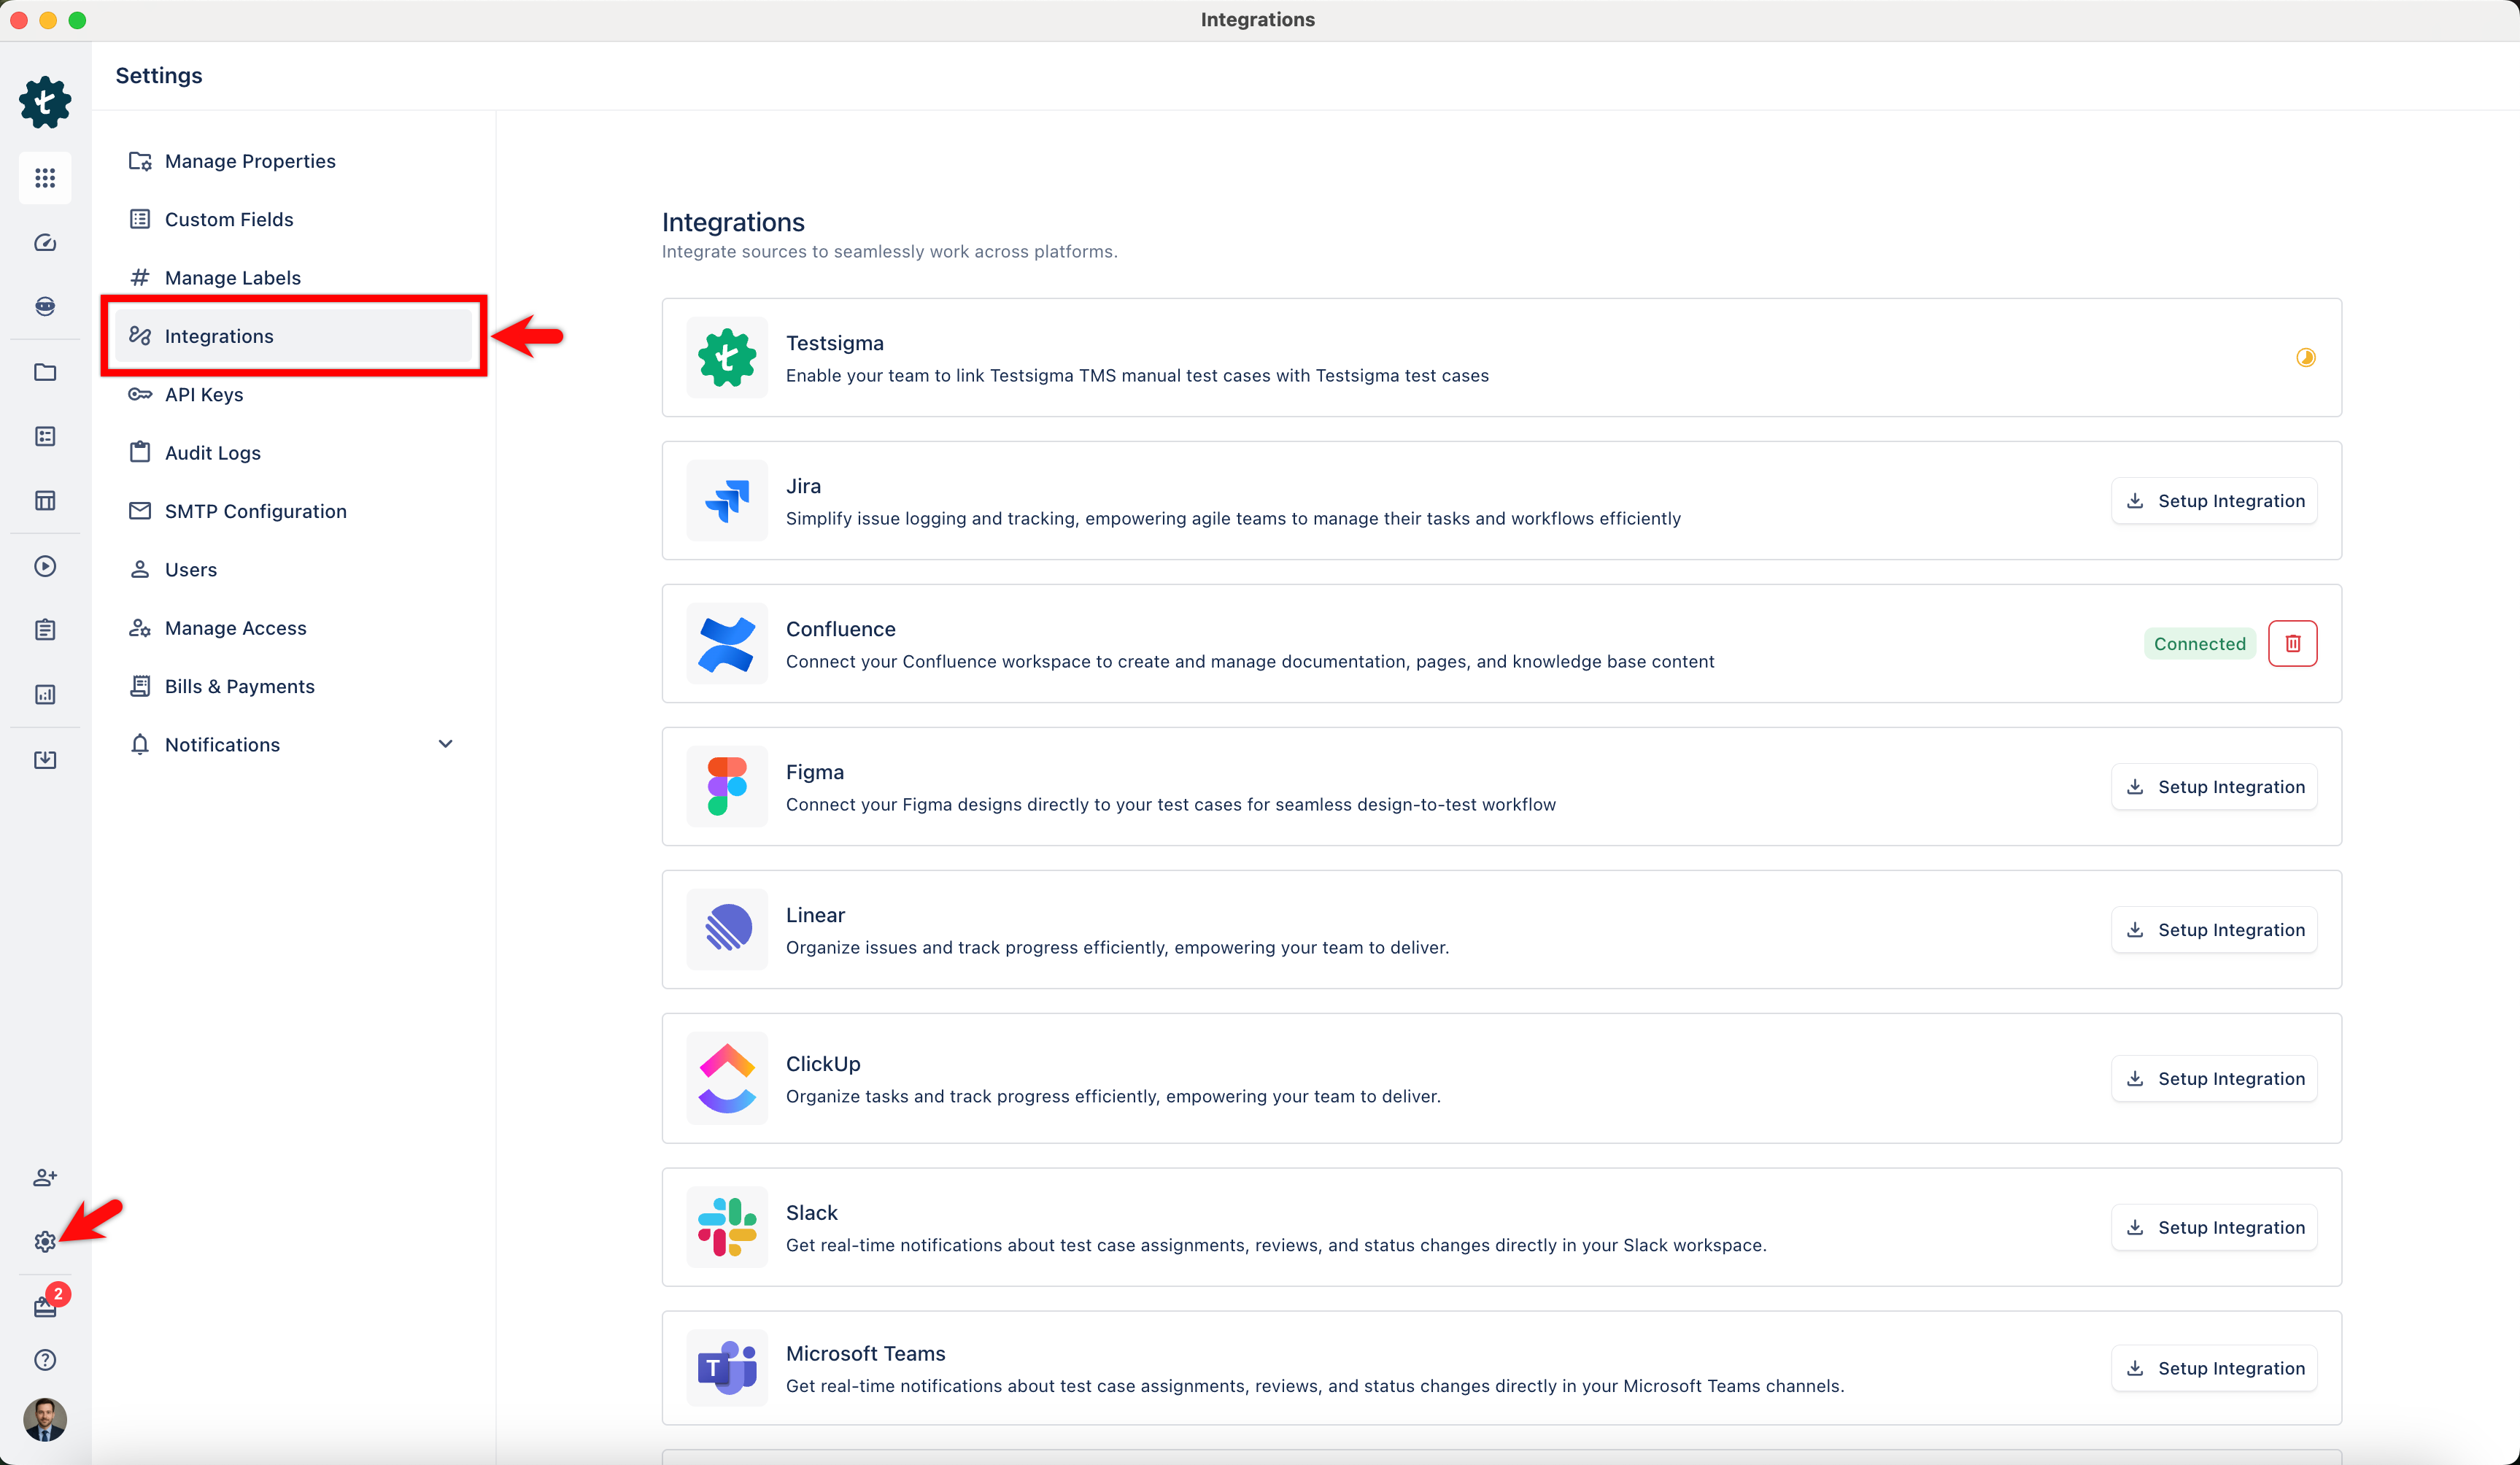
Task: Expand the Notifications section chevron
Action: tap(446, 744)
